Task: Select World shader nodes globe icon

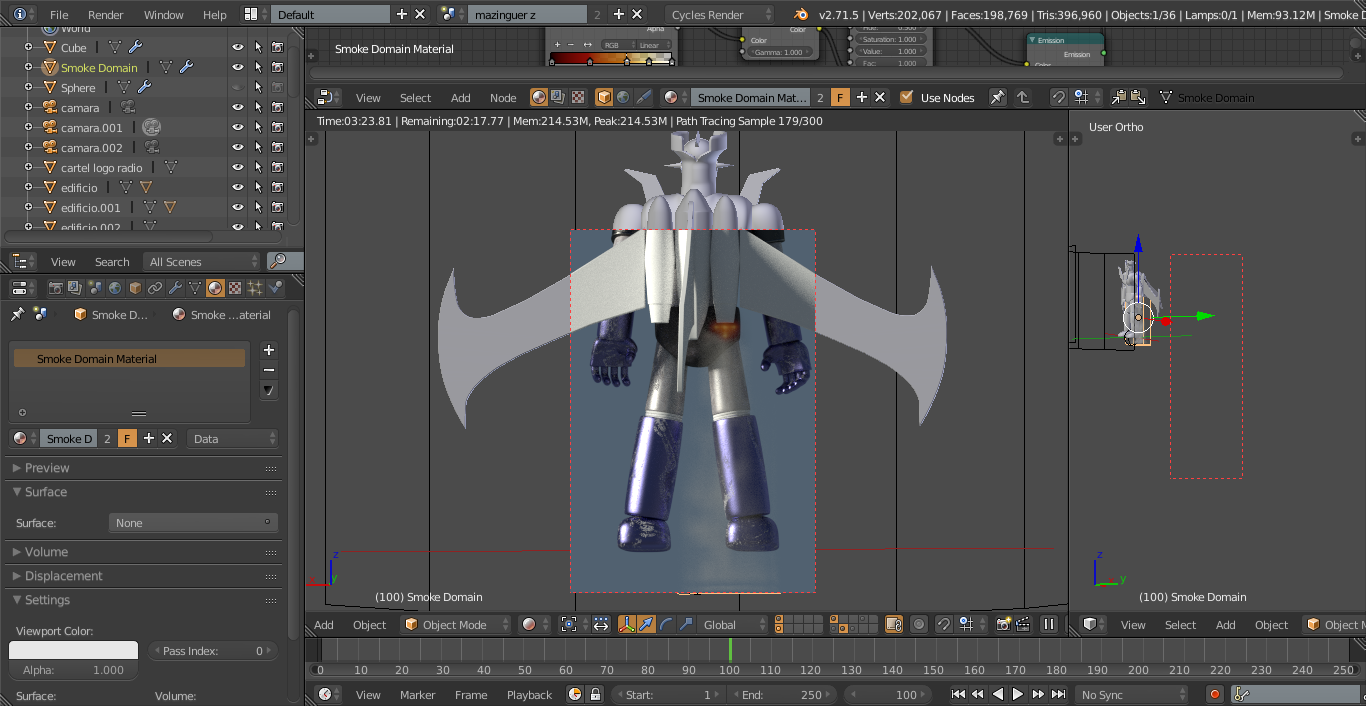Action: point(623,97)
